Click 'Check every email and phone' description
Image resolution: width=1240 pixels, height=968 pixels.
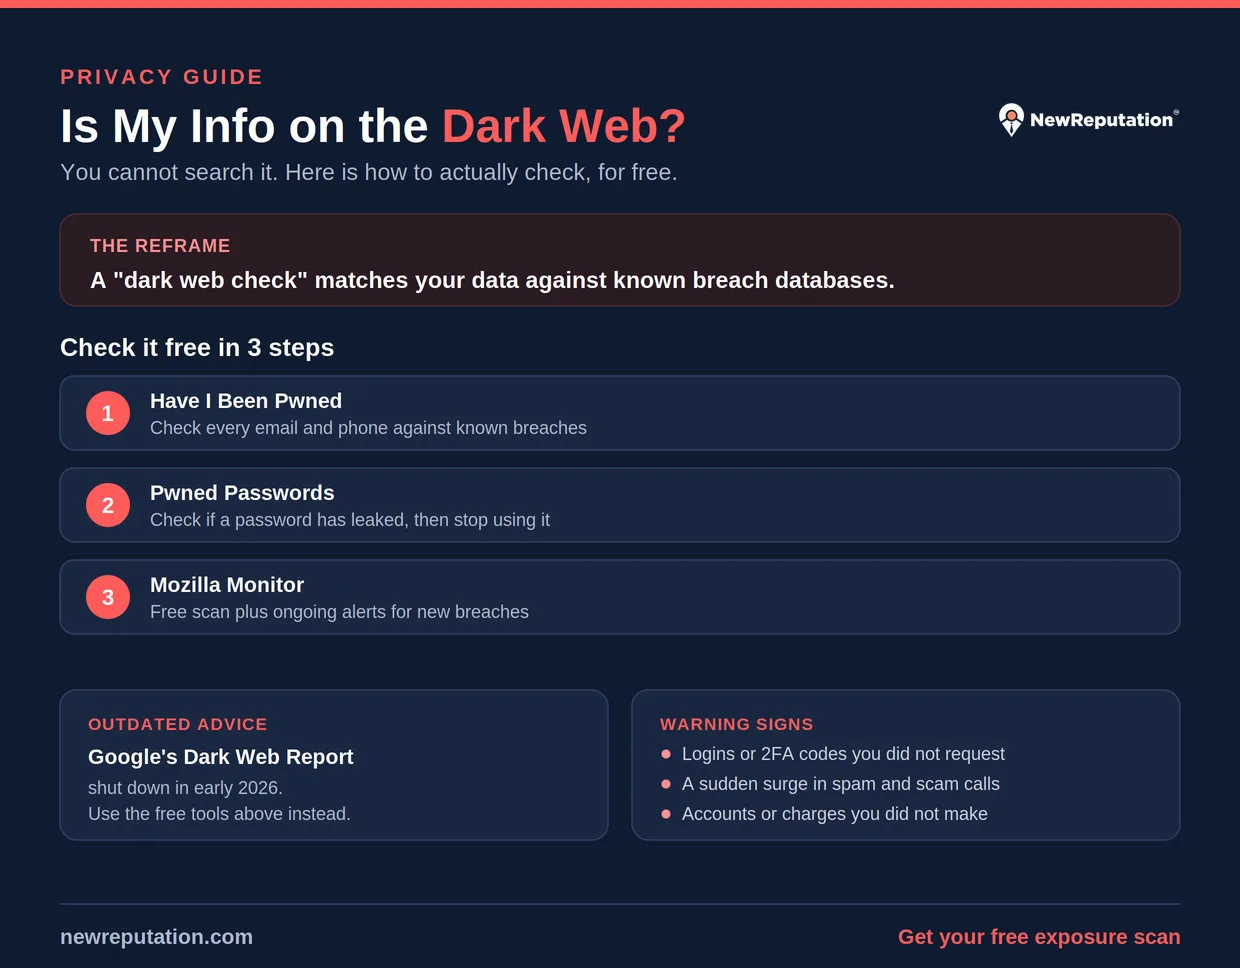coord(368,428)
